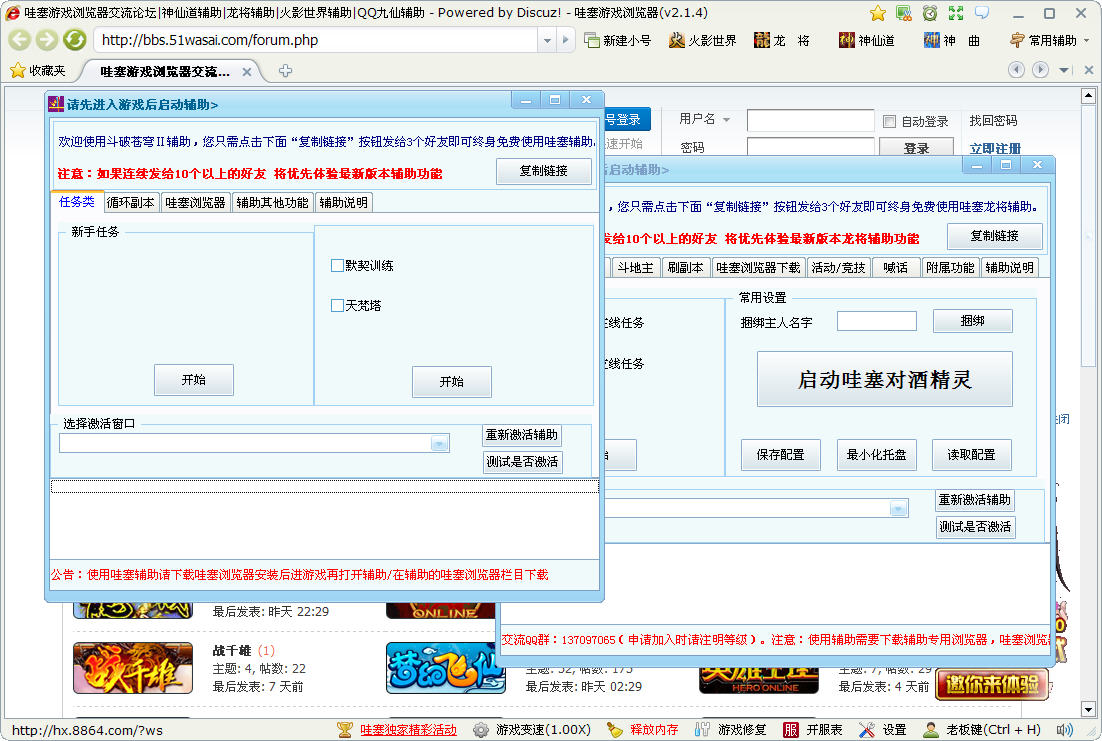Go forward with the browser forward arrow
The width and height of the screenshot is (1102, 741).
pos(46,39)
